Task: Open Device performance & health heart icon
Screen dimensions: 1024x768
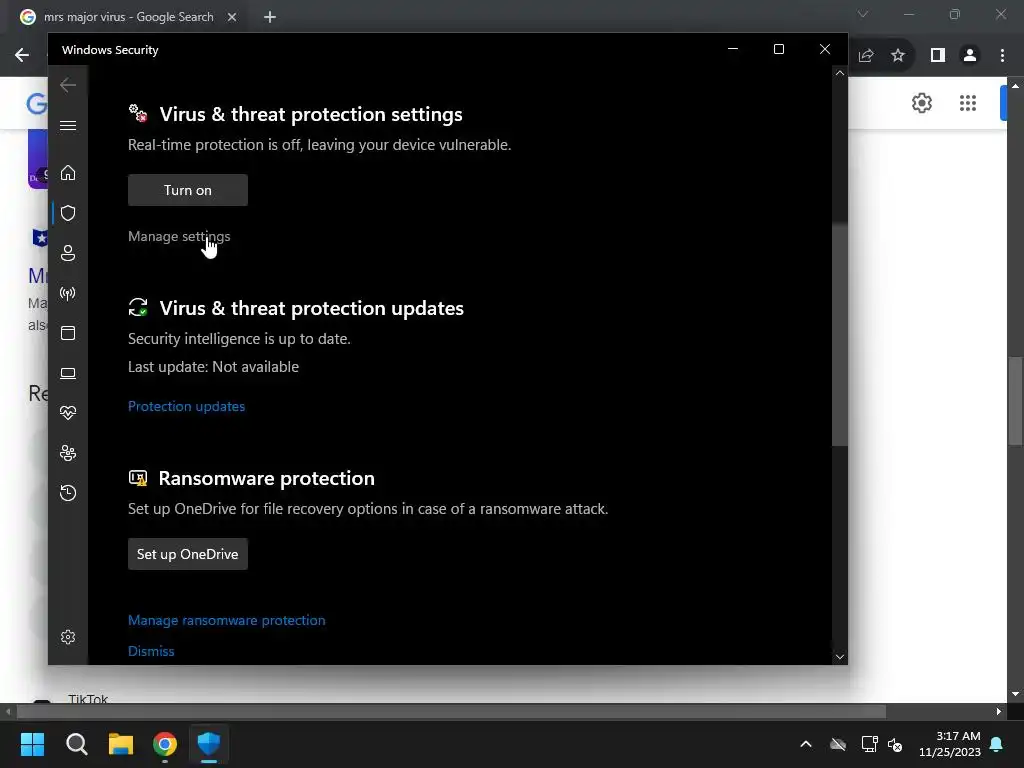Action: point(68,413)
